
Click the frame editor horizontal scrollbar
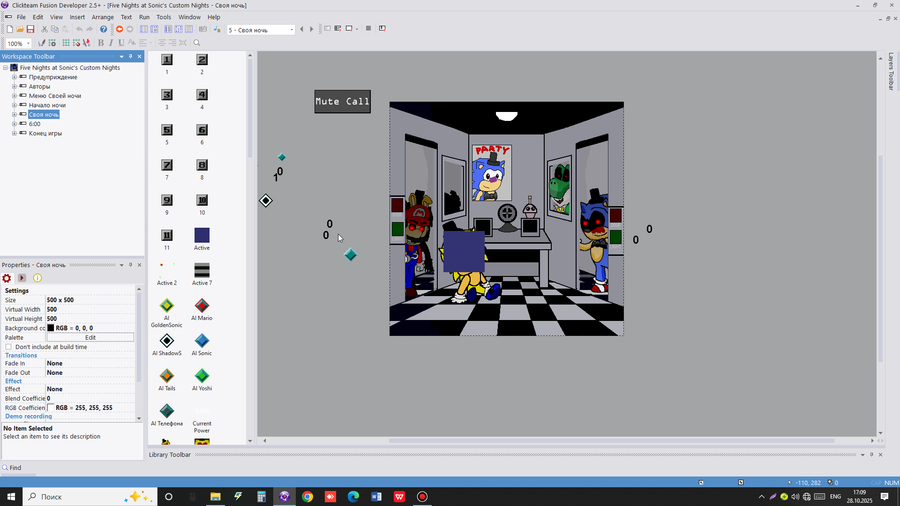pyautogui.click(x=611, y=441)
